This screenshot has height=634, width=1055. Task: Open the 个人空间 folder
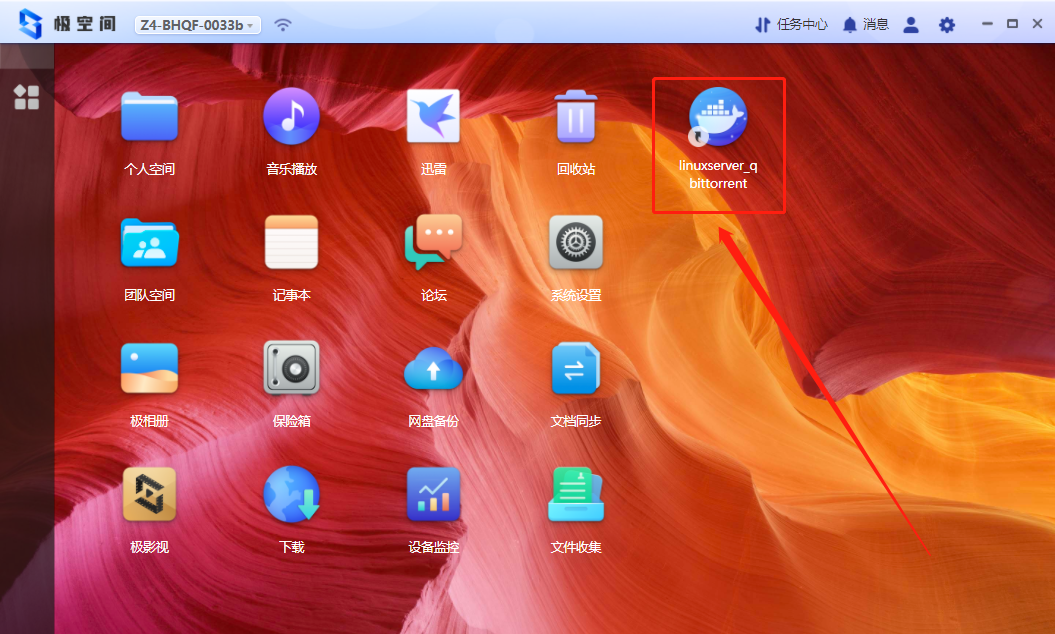tap(149, 117)
